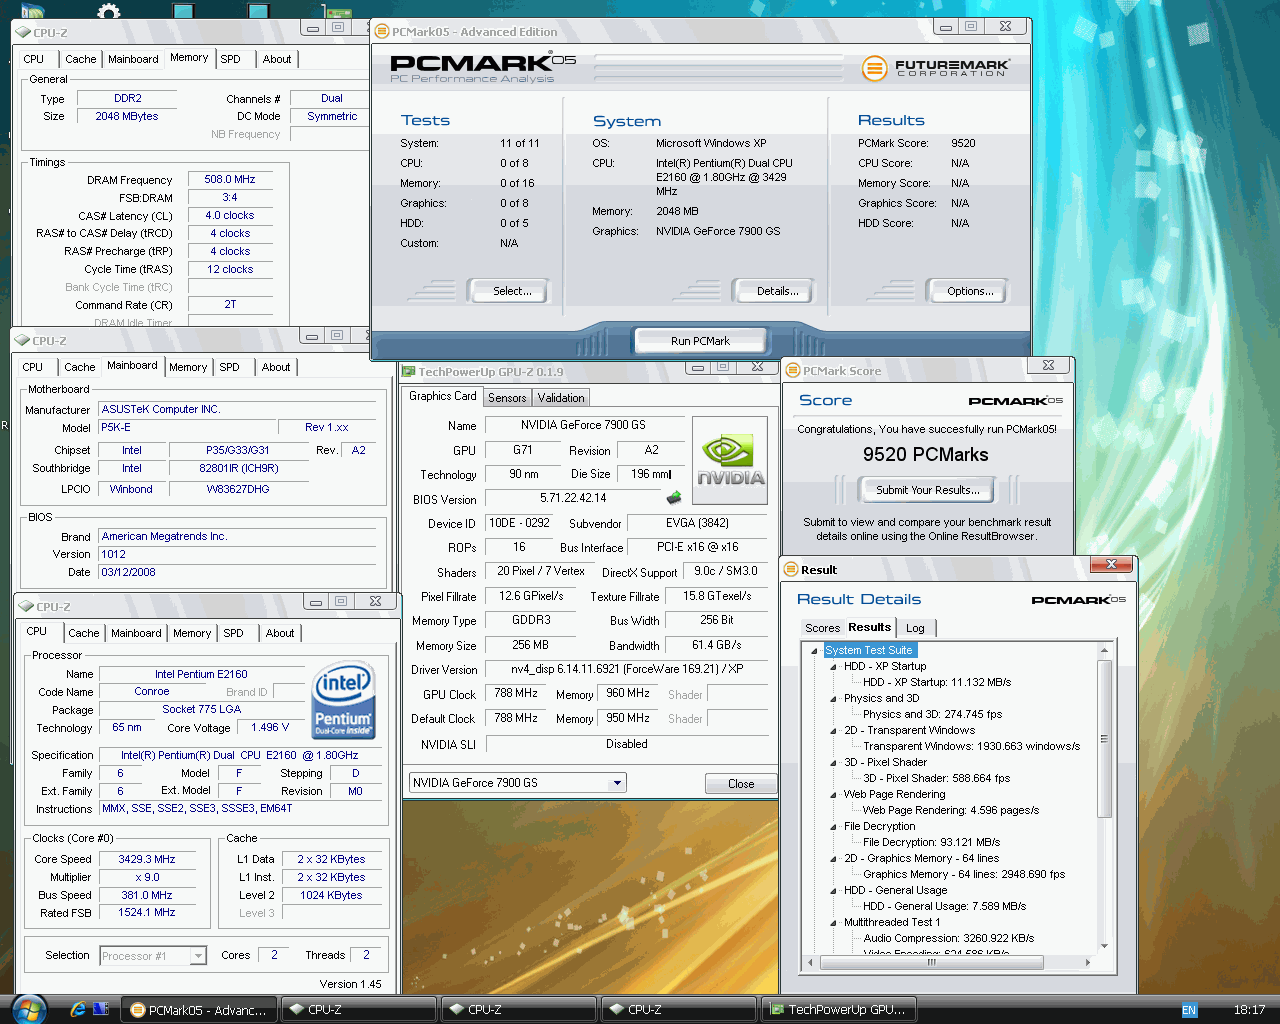Select the 'Audio Compression: 3260.922 KB/s' row
This screenshot has height=1024, width=1280.
[948, 938]
